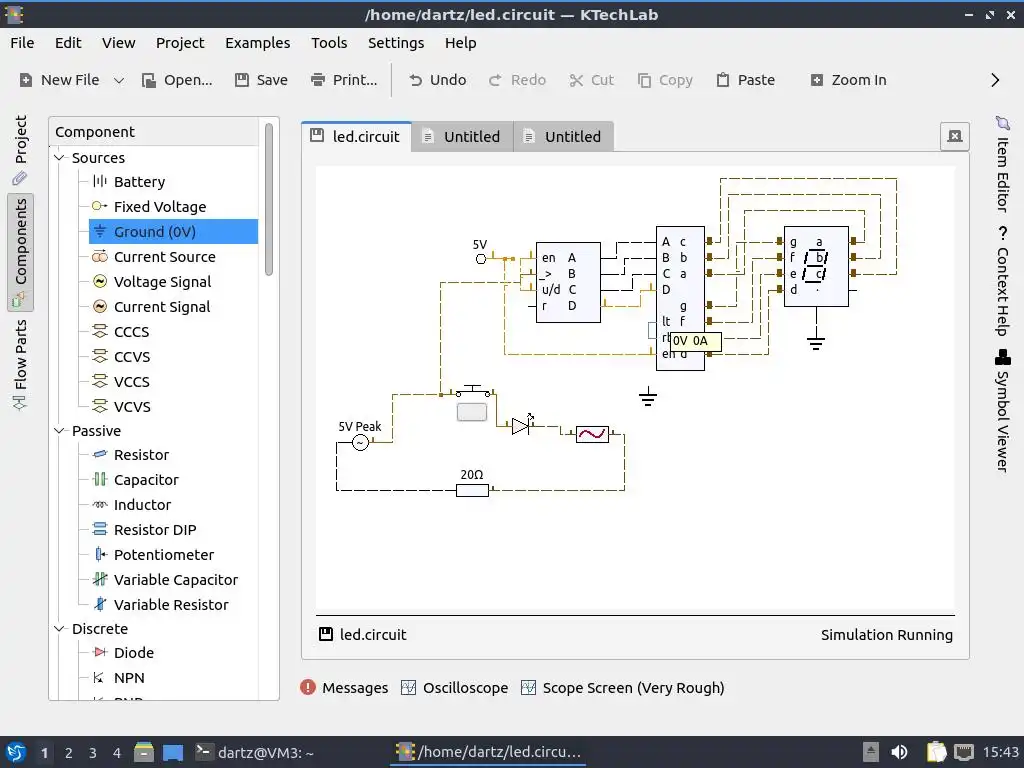Switch to the first Untitled tab
1024x768 pixels.
[x=462, y=136]
